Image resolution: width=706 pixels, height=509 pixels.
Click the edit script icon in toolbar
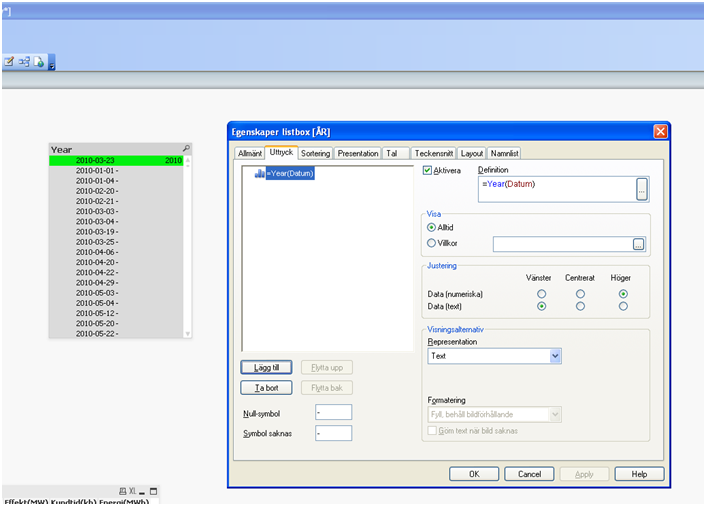tap(9, 62)
